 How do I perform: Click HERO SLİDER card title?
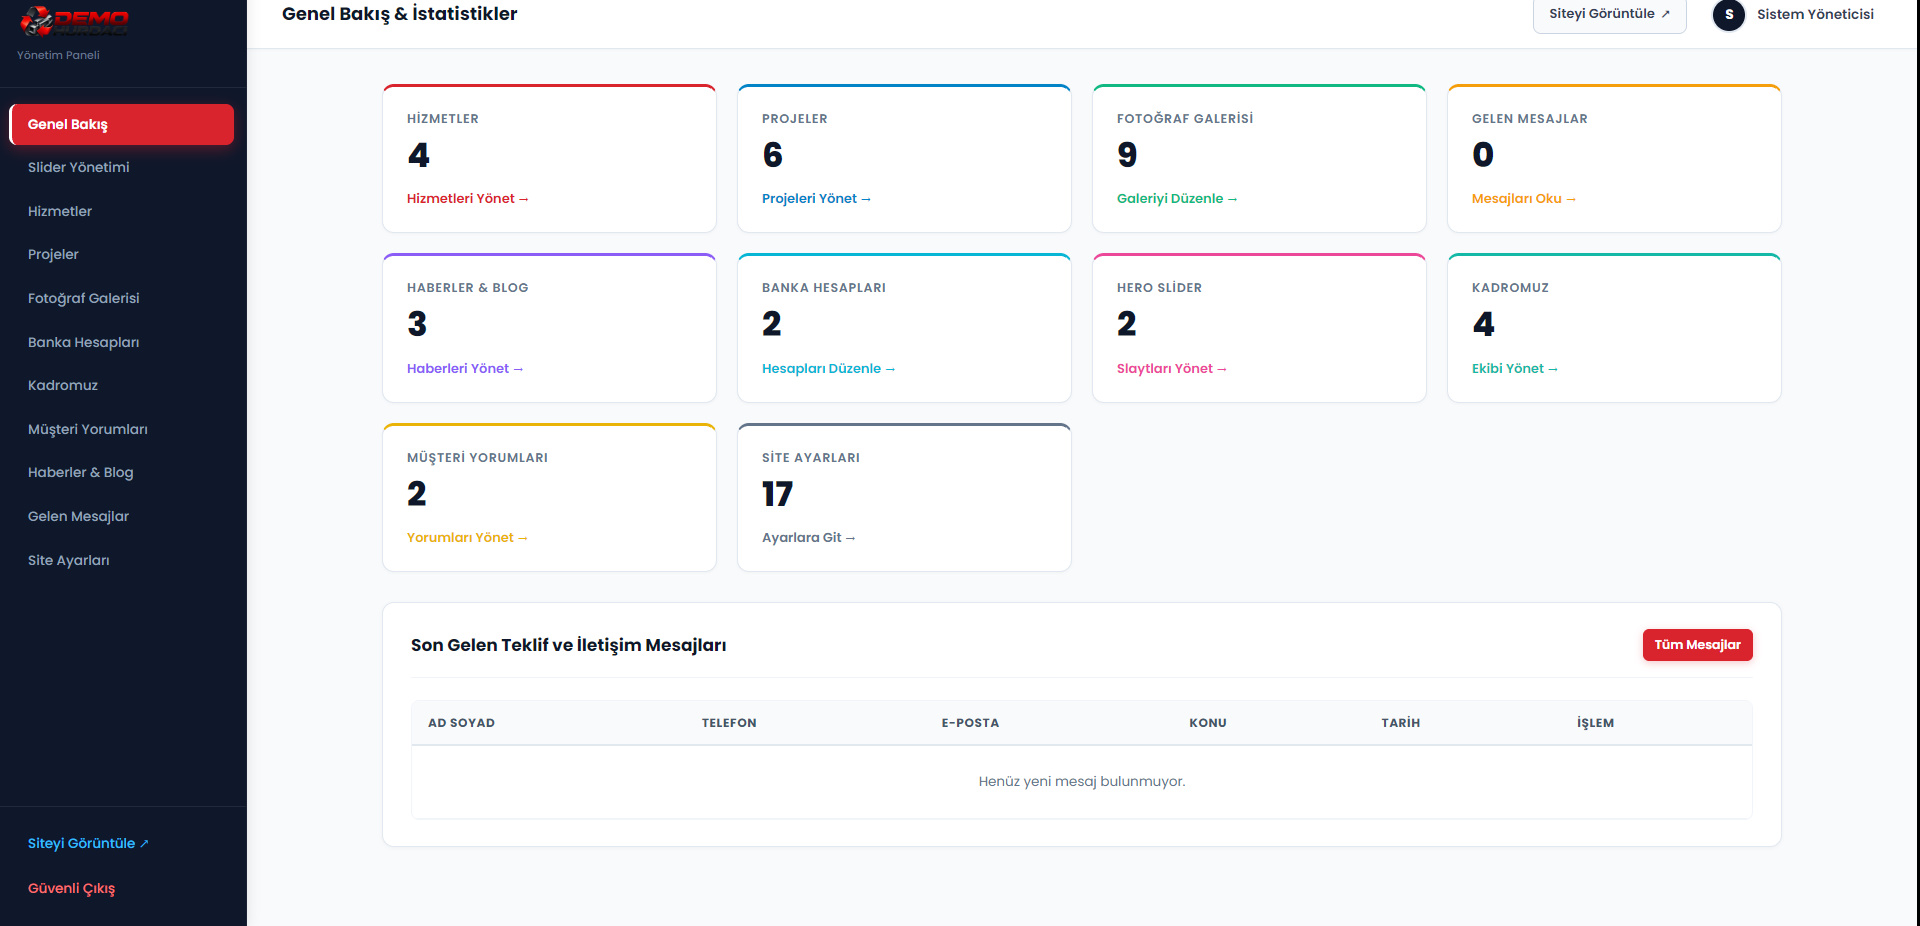click(x=1159, y=288)
